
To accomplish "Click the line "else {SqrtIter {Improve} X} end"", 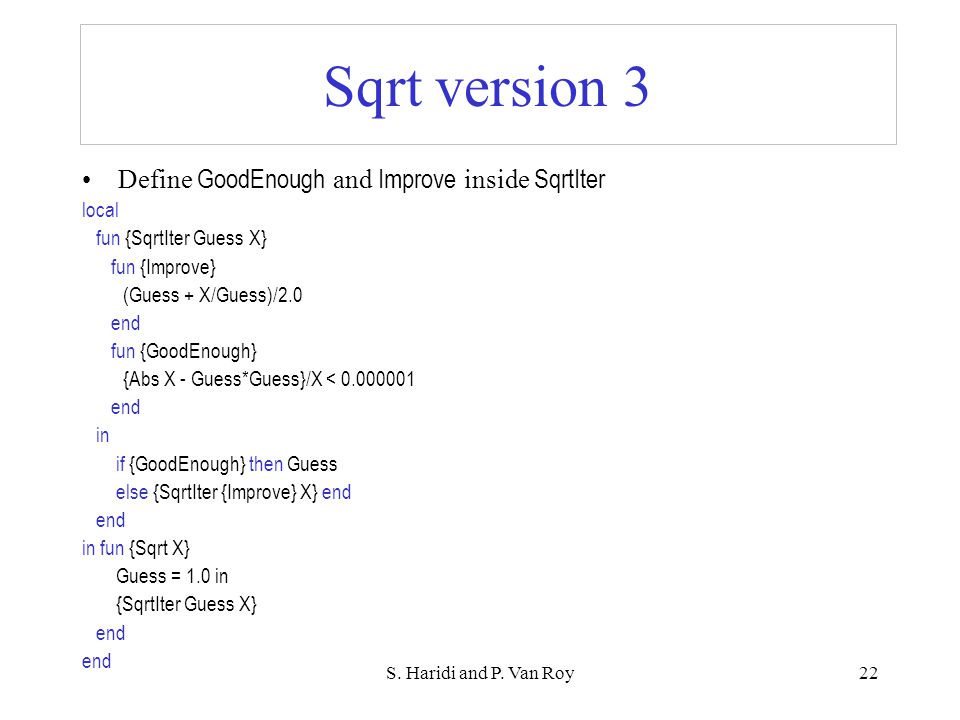I will pyautogui.click(x=233, y=492).
